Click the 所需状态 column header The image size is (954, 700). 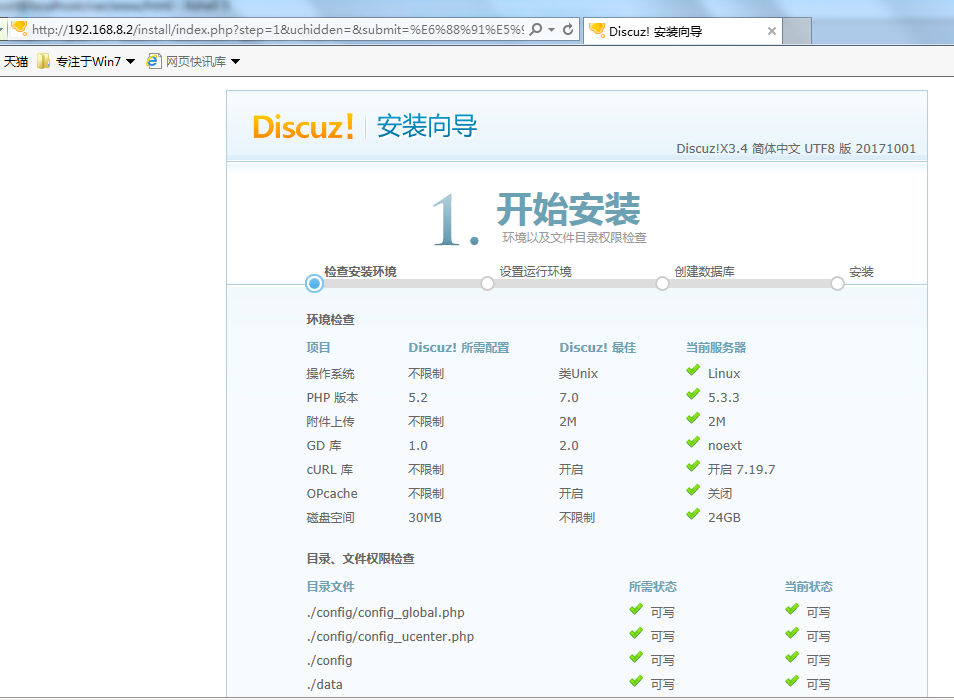coord(653,586)
